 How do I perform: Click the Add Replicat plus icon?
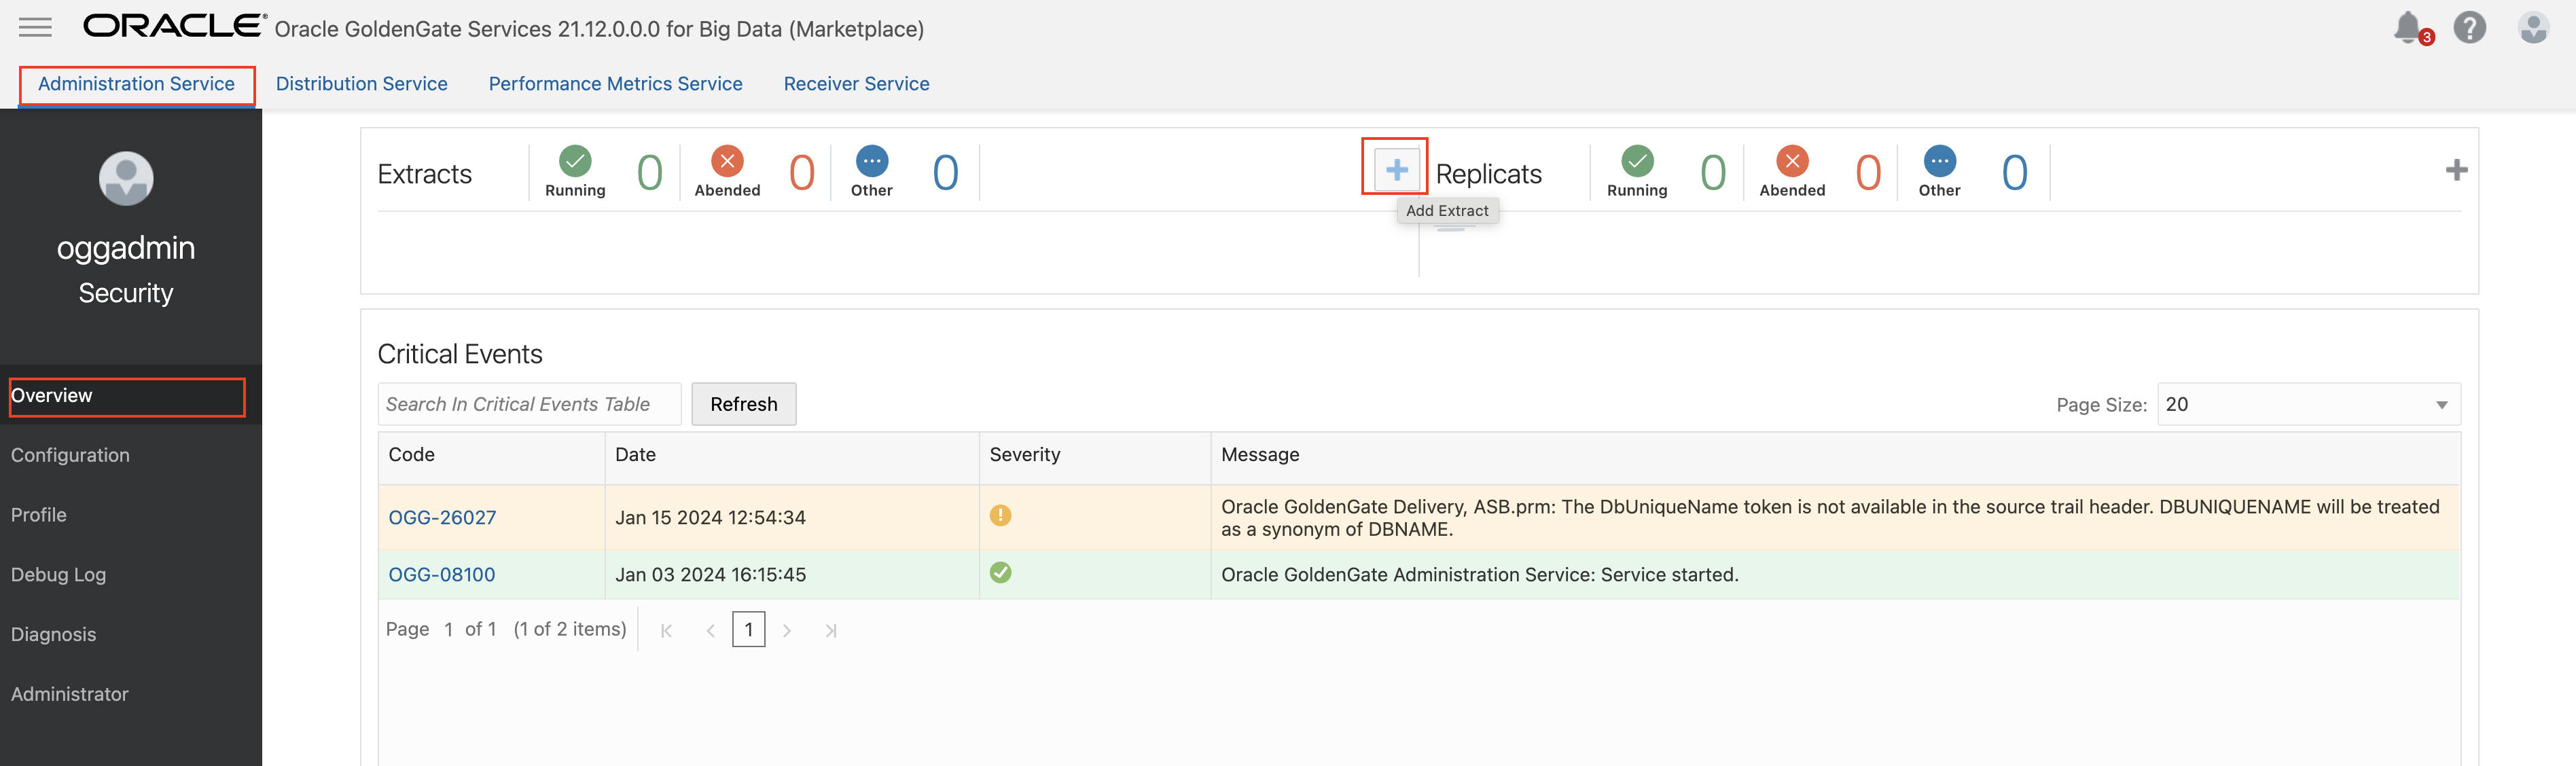(x=2456, y=170)
